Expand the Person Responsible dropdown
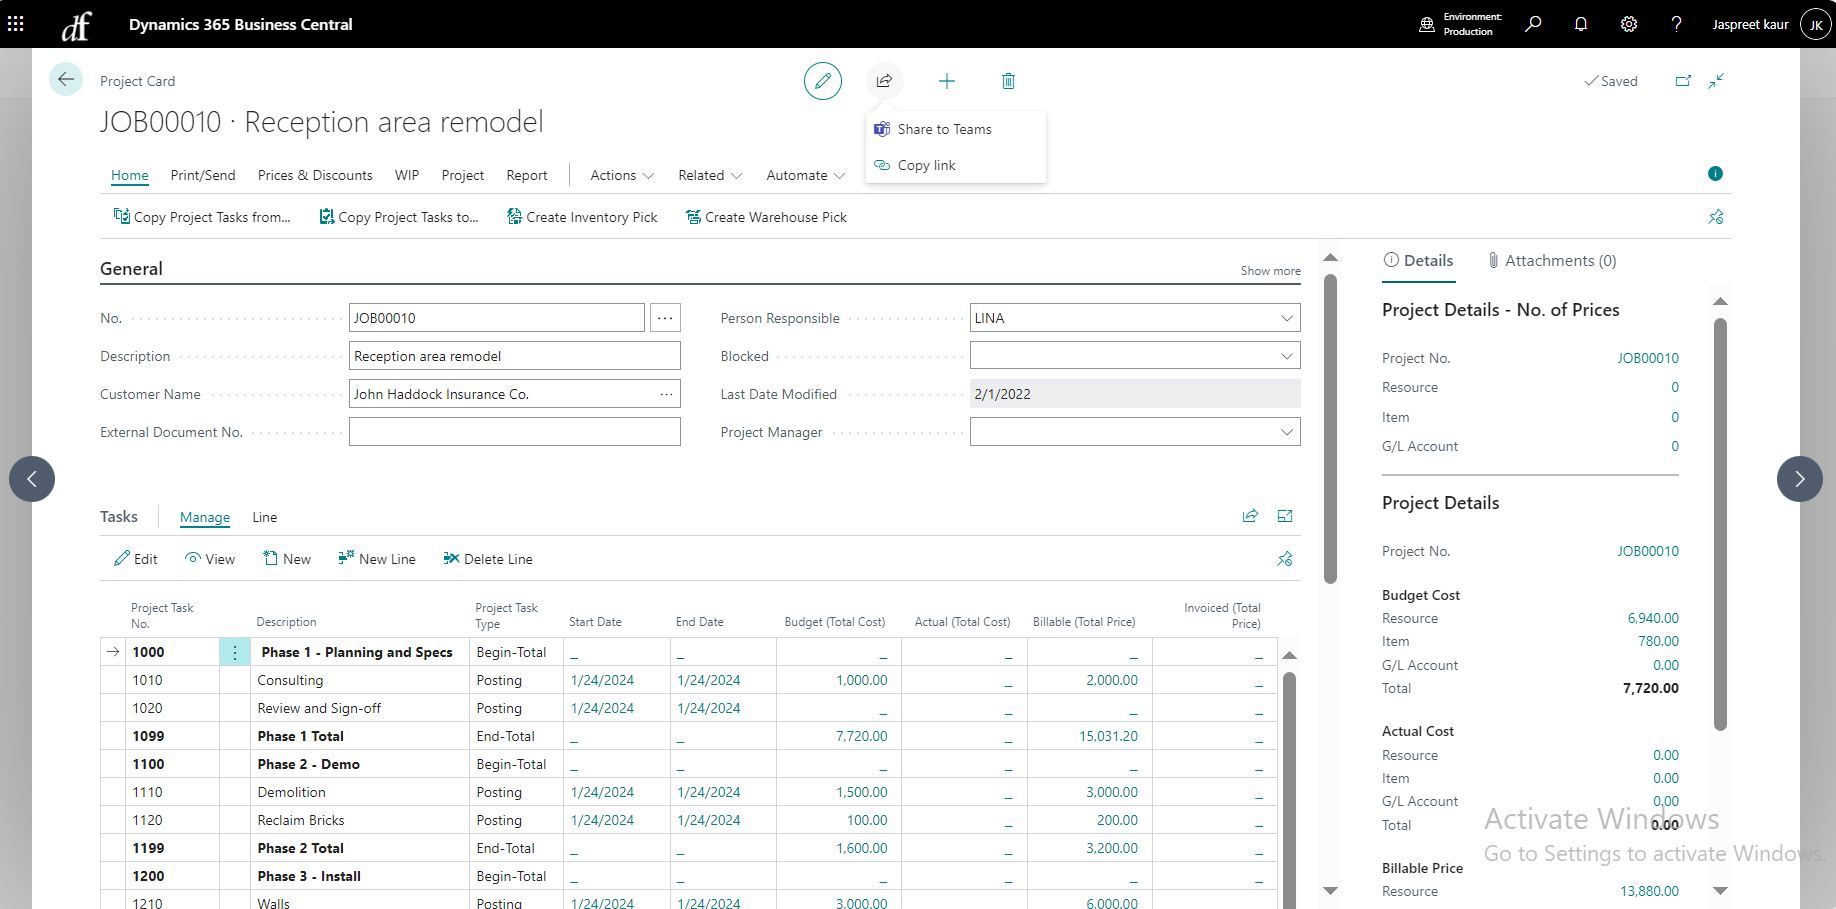This screenshot has width=1836, height=909. tap(1286, 318)
